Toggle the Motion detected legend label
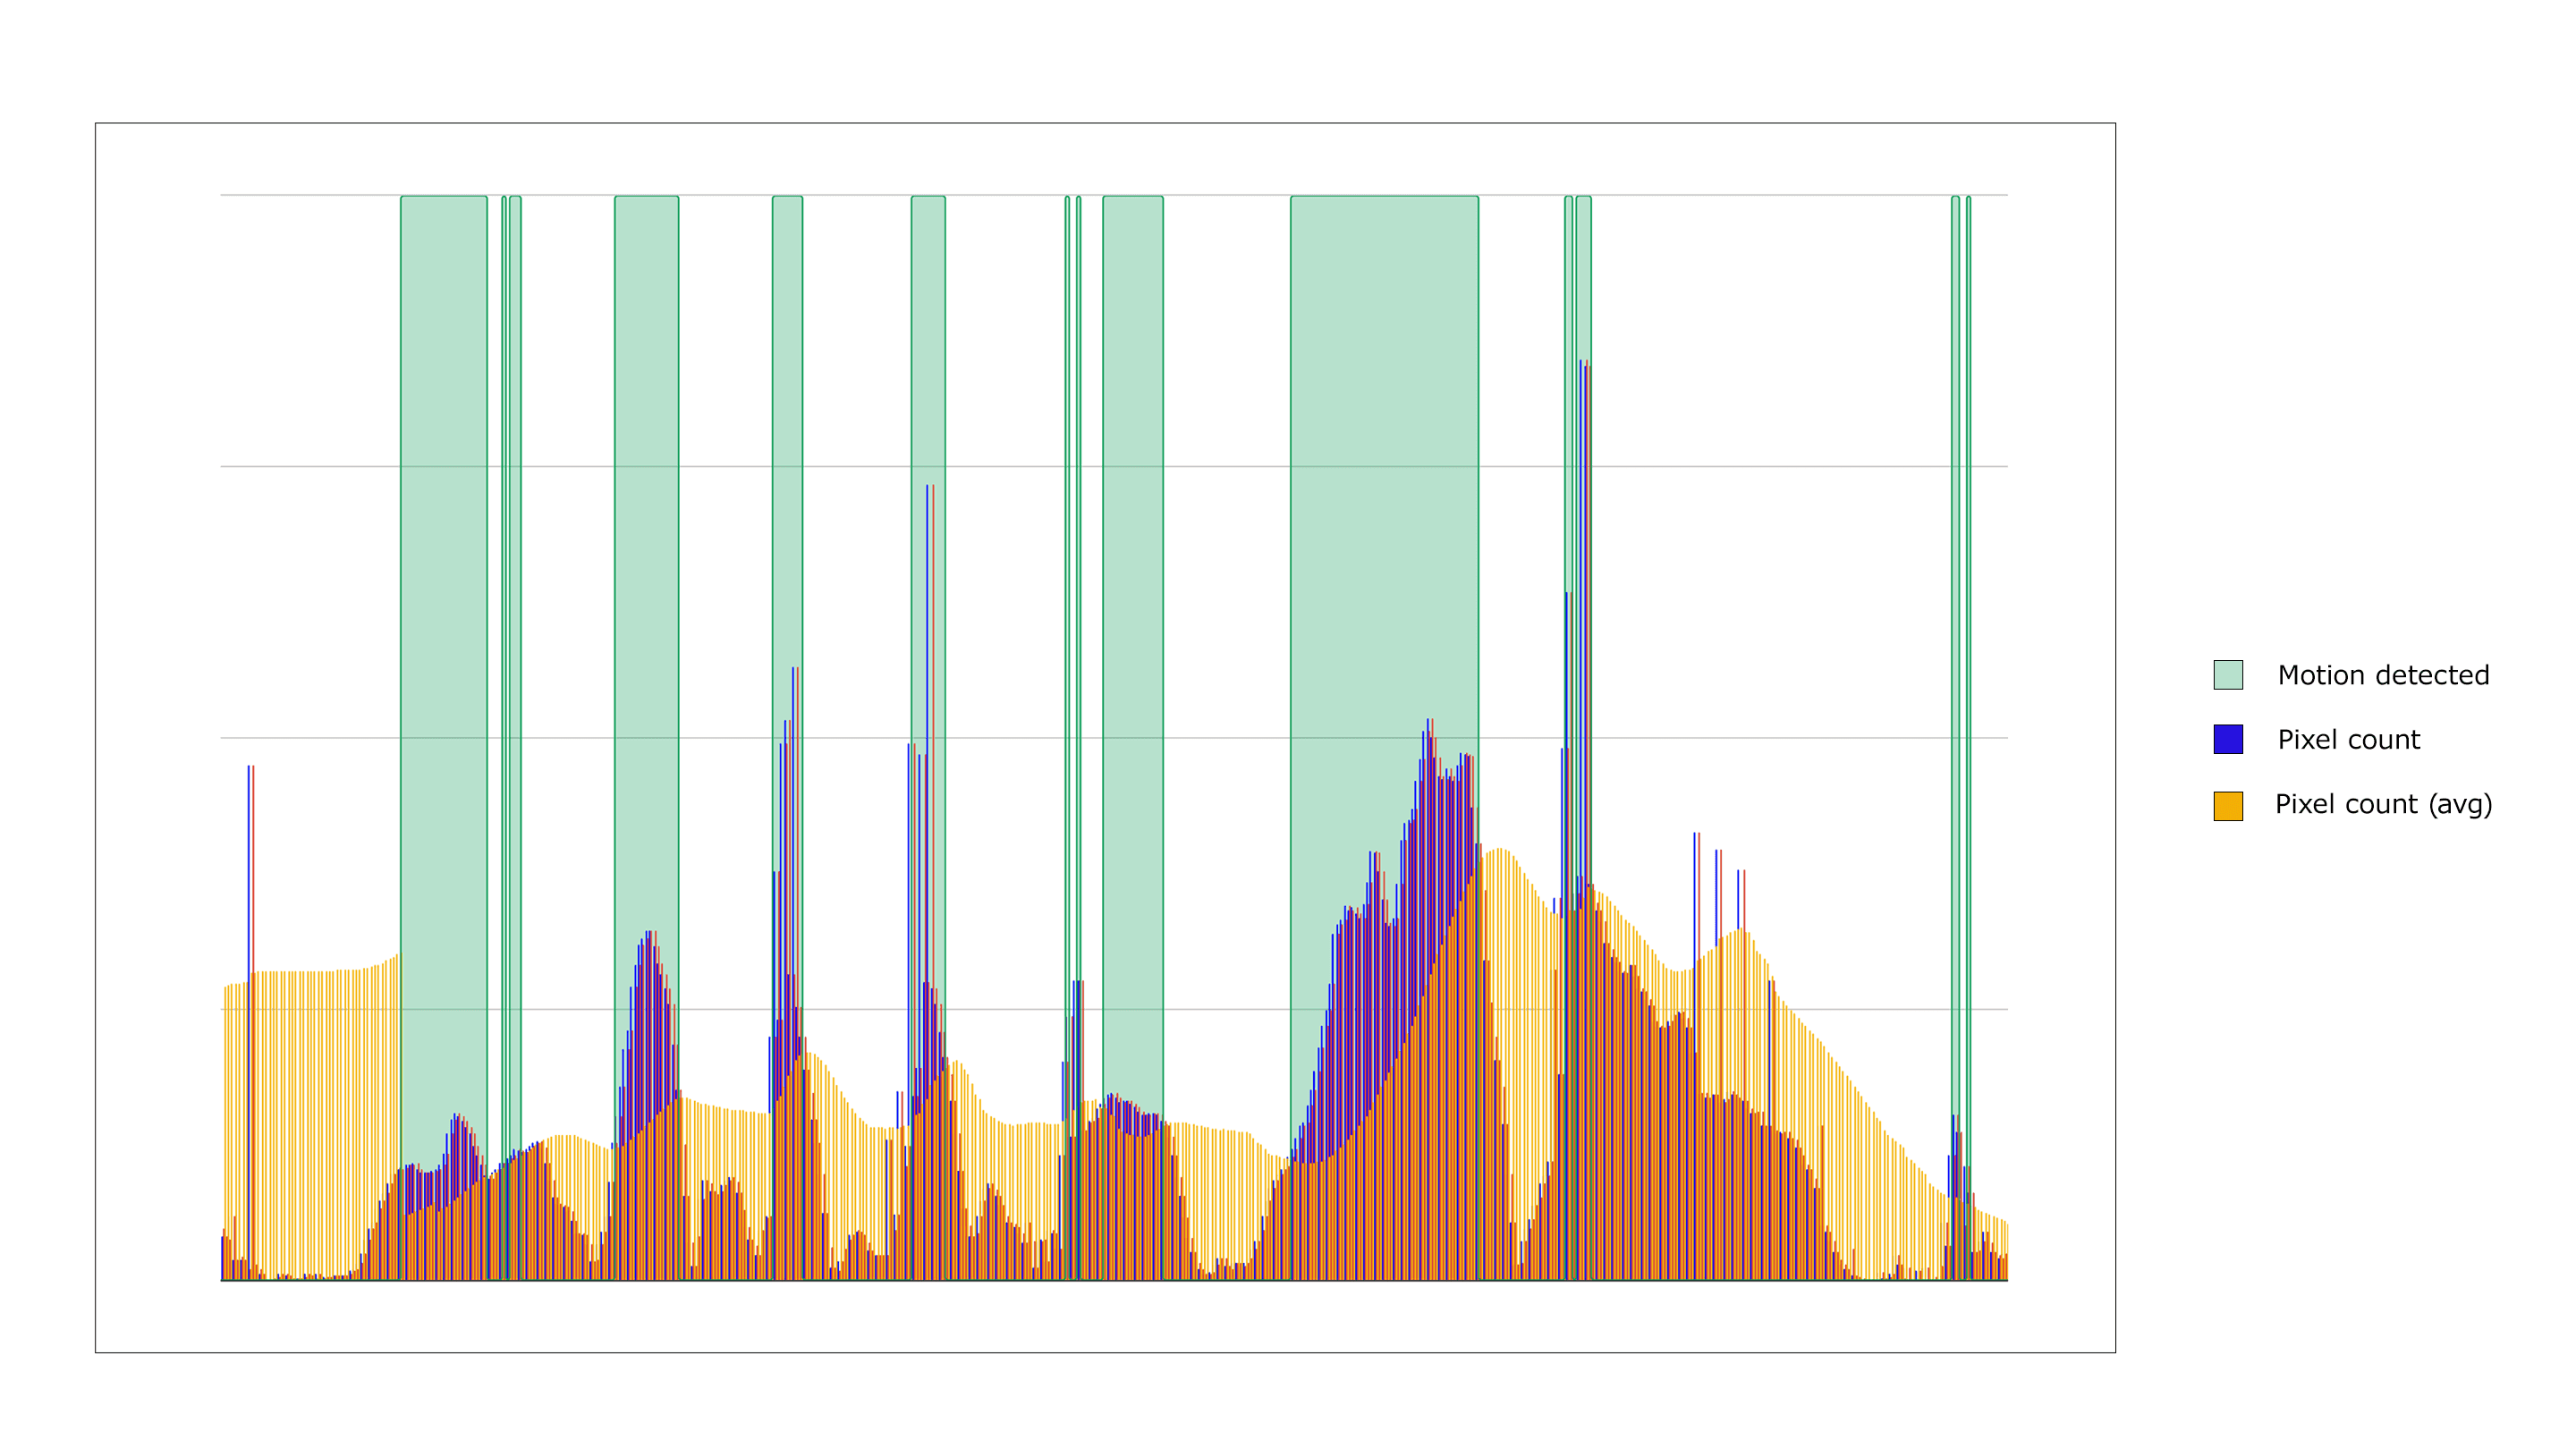This screenshot has width=2576, height=1449. (x=2382, y=675)
